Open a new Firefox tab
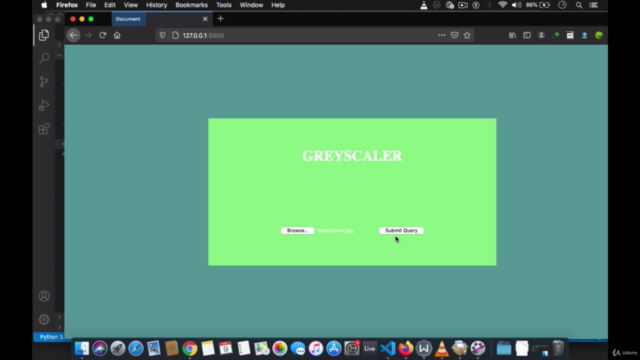 pyautogui.click(x=220, y=19)
